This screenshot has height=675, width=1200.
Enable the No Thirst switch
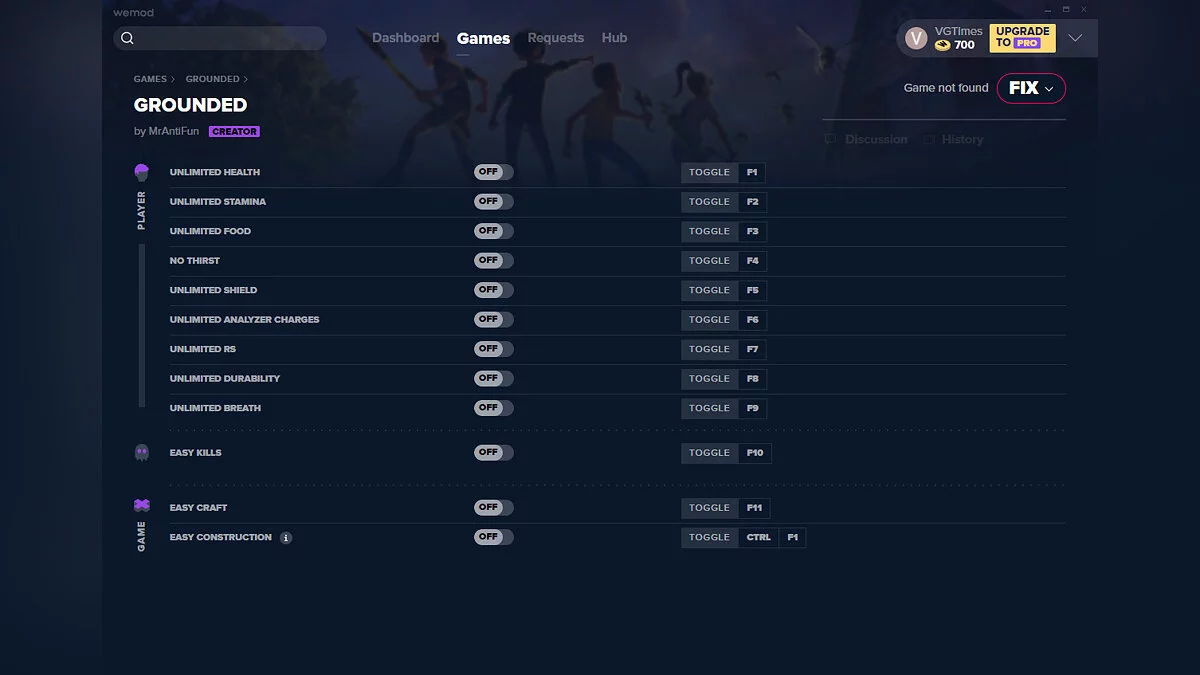[494, 260]
